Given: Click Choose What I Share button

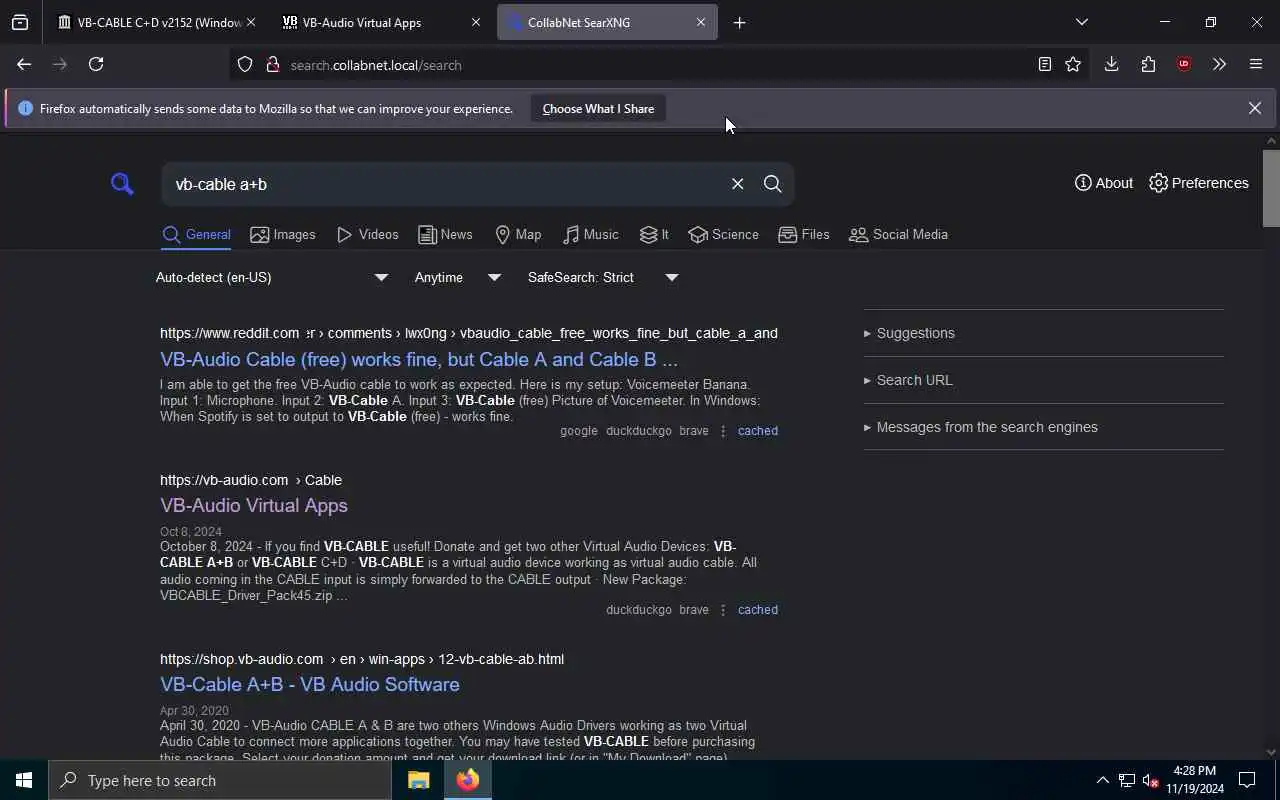Looking at the screenshot, I should coord(598,108).
